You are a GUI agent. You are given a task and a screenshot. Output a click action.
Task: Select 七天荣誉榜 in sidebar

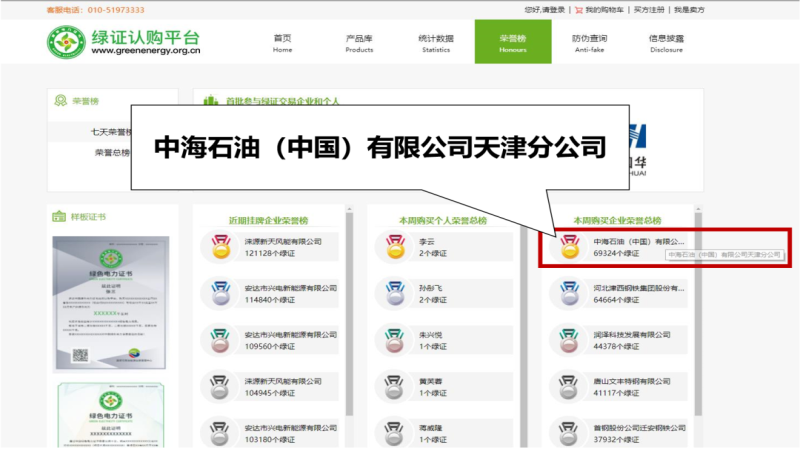point(111,132)
